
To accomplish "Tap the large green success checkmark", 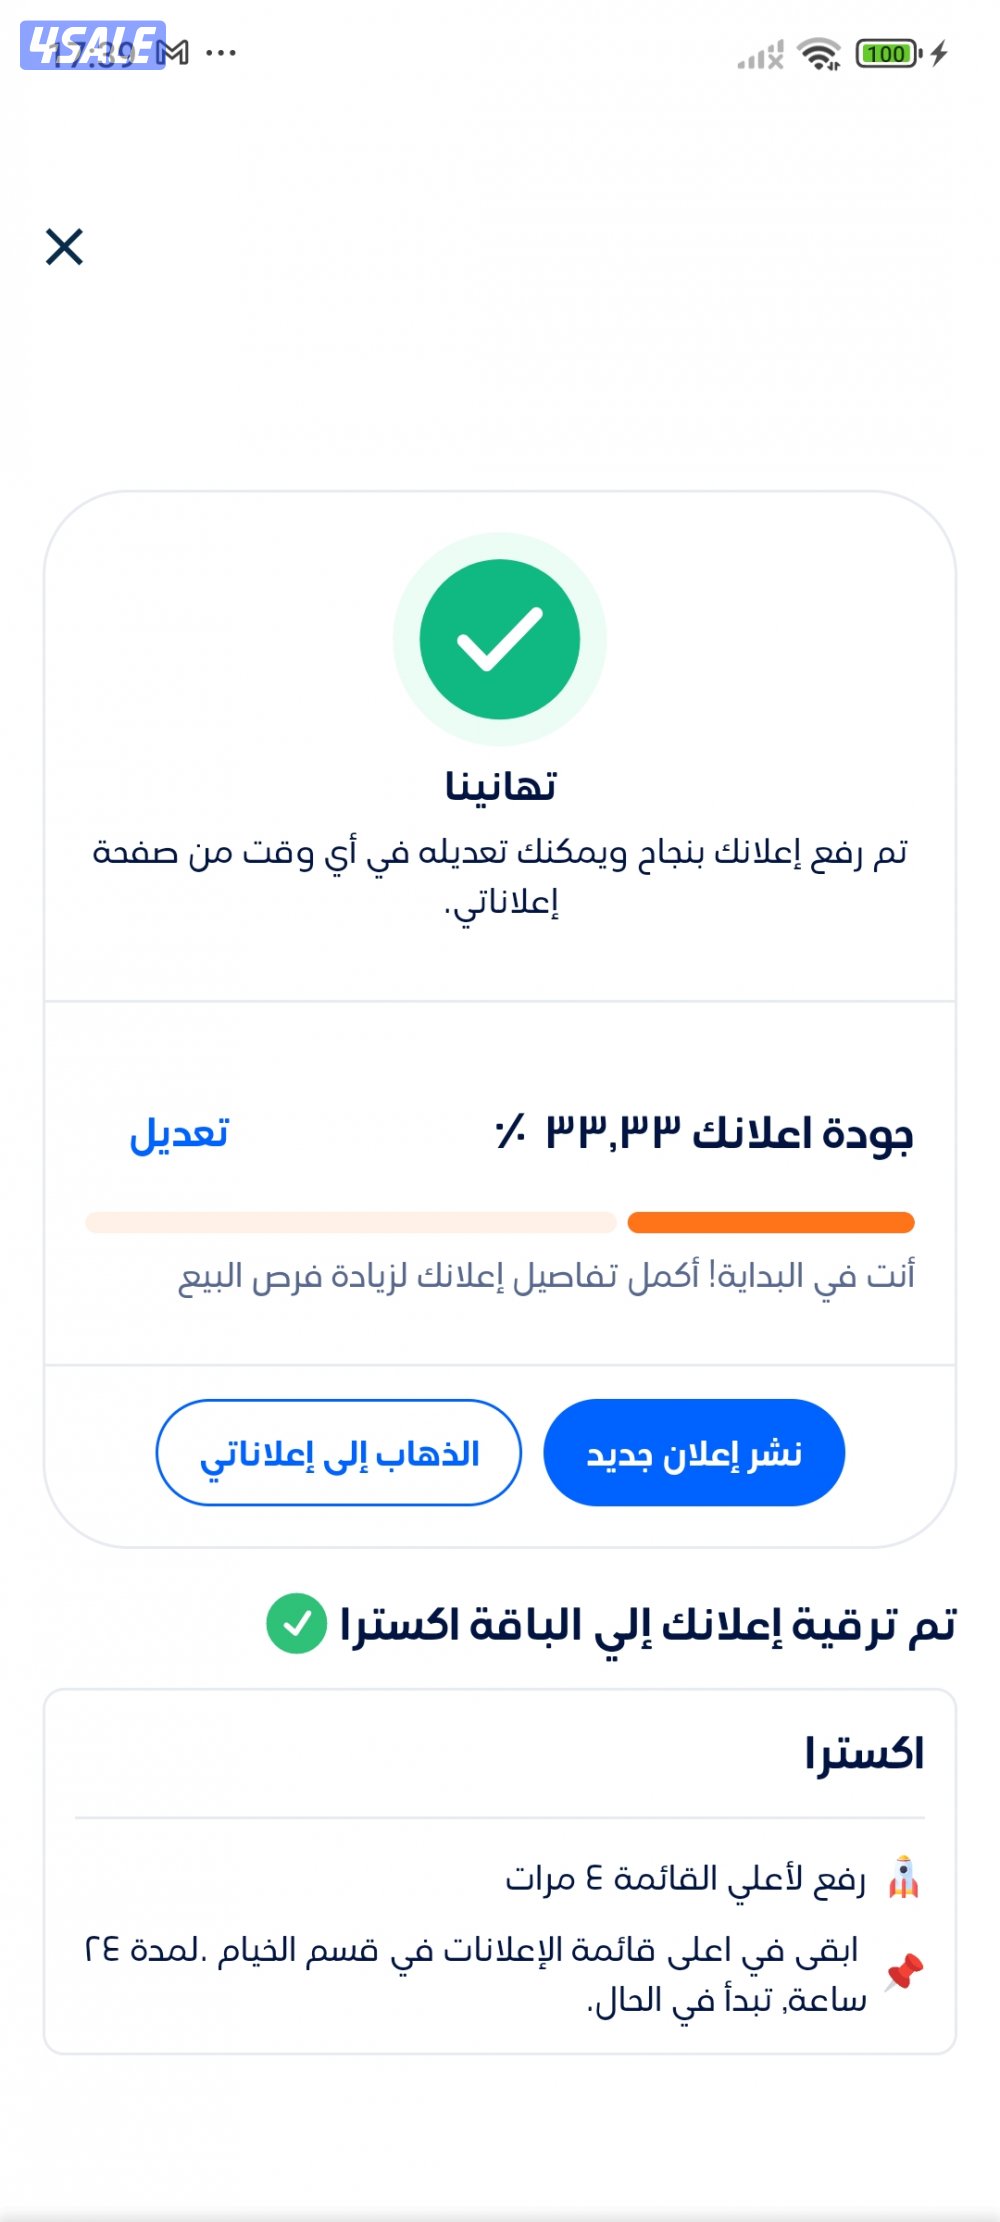I will (x=500, y=639).
